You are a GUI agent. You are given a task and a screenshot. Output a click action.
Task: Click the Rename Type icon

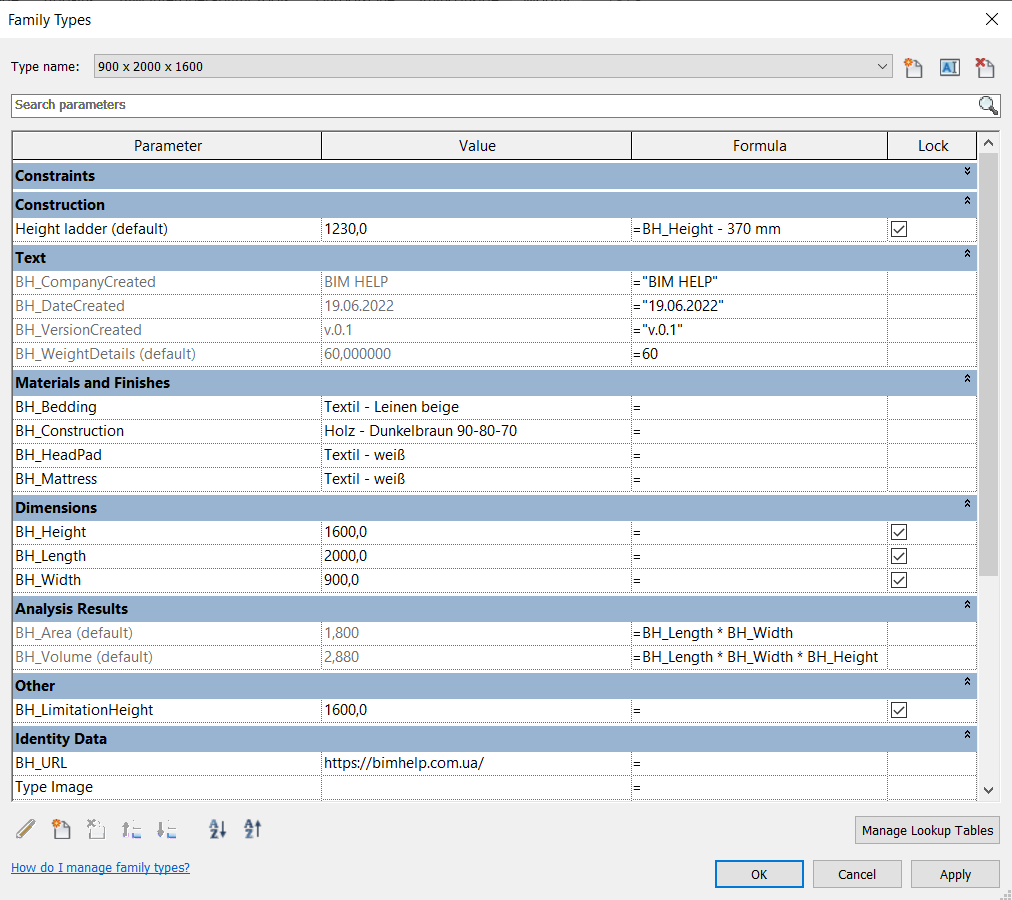pyautogui.click(x=949, y=68)
